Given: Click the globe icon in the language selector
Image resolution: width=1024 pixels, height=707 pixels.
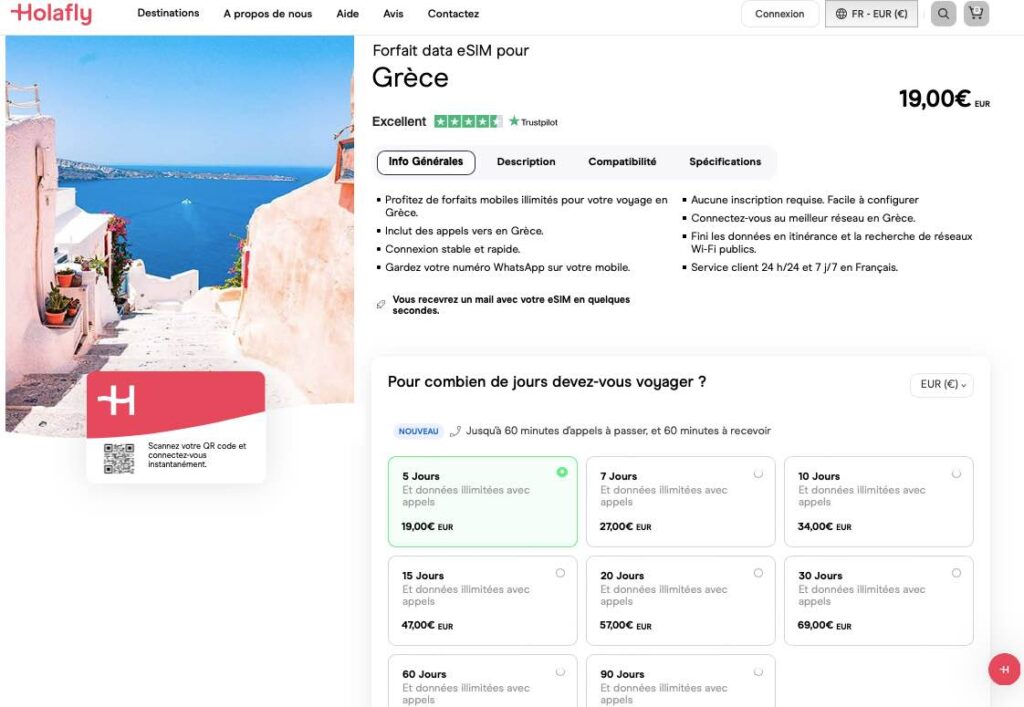Looking at the screenshot, I should click(x=838, y=14).
